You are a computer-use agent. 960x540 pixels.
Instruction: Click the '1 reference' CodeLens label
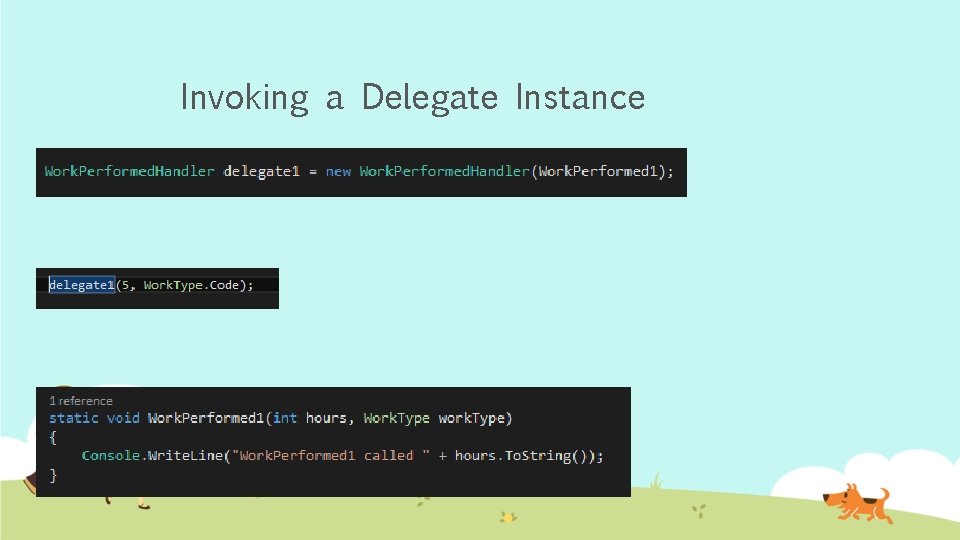tap(81, 401)
